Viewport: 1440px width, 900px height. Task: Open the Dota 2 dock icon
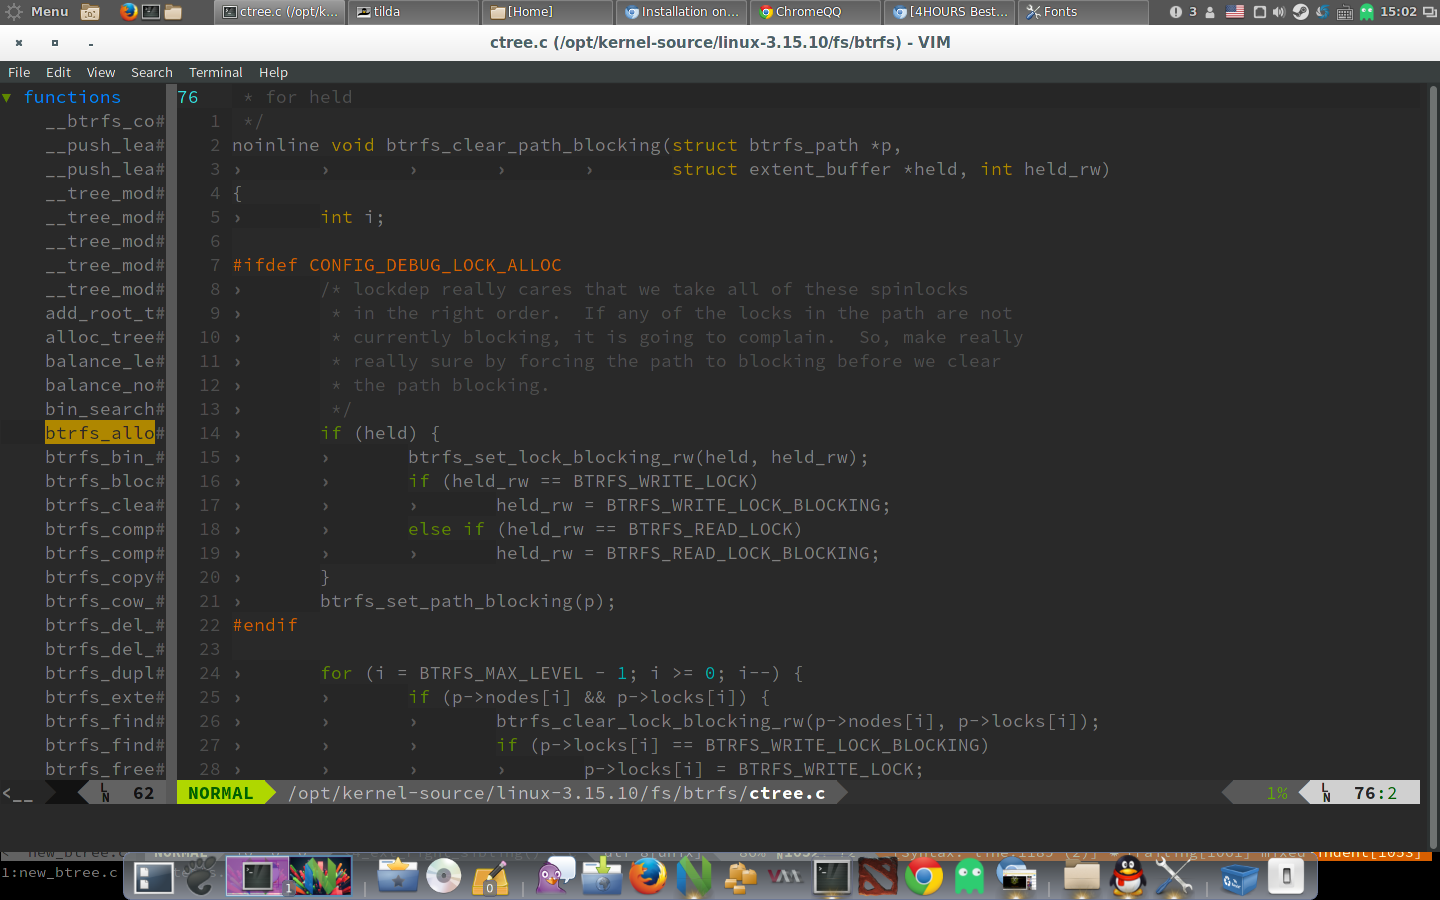coord(878,877)
